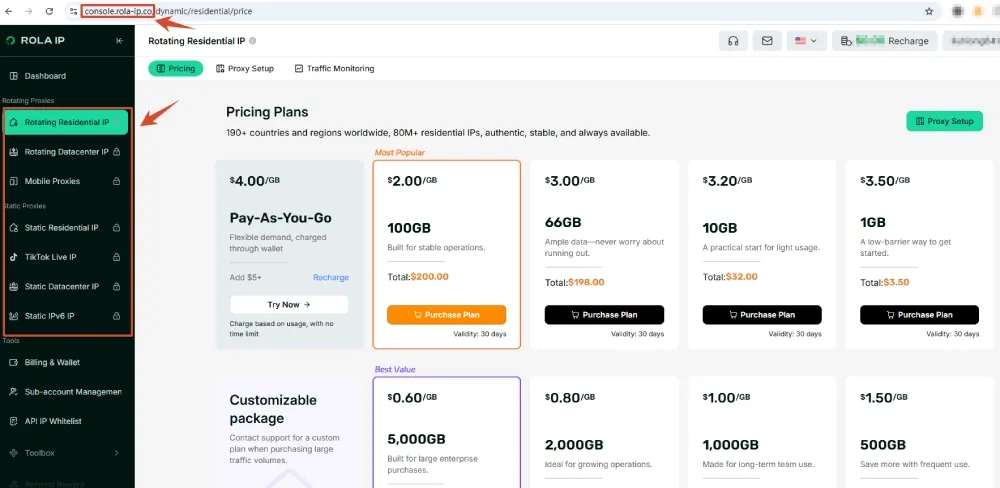1000x488 pixels.
Task: Switch to Traffic Monitoring tab
Action: (x=334, y=68)
